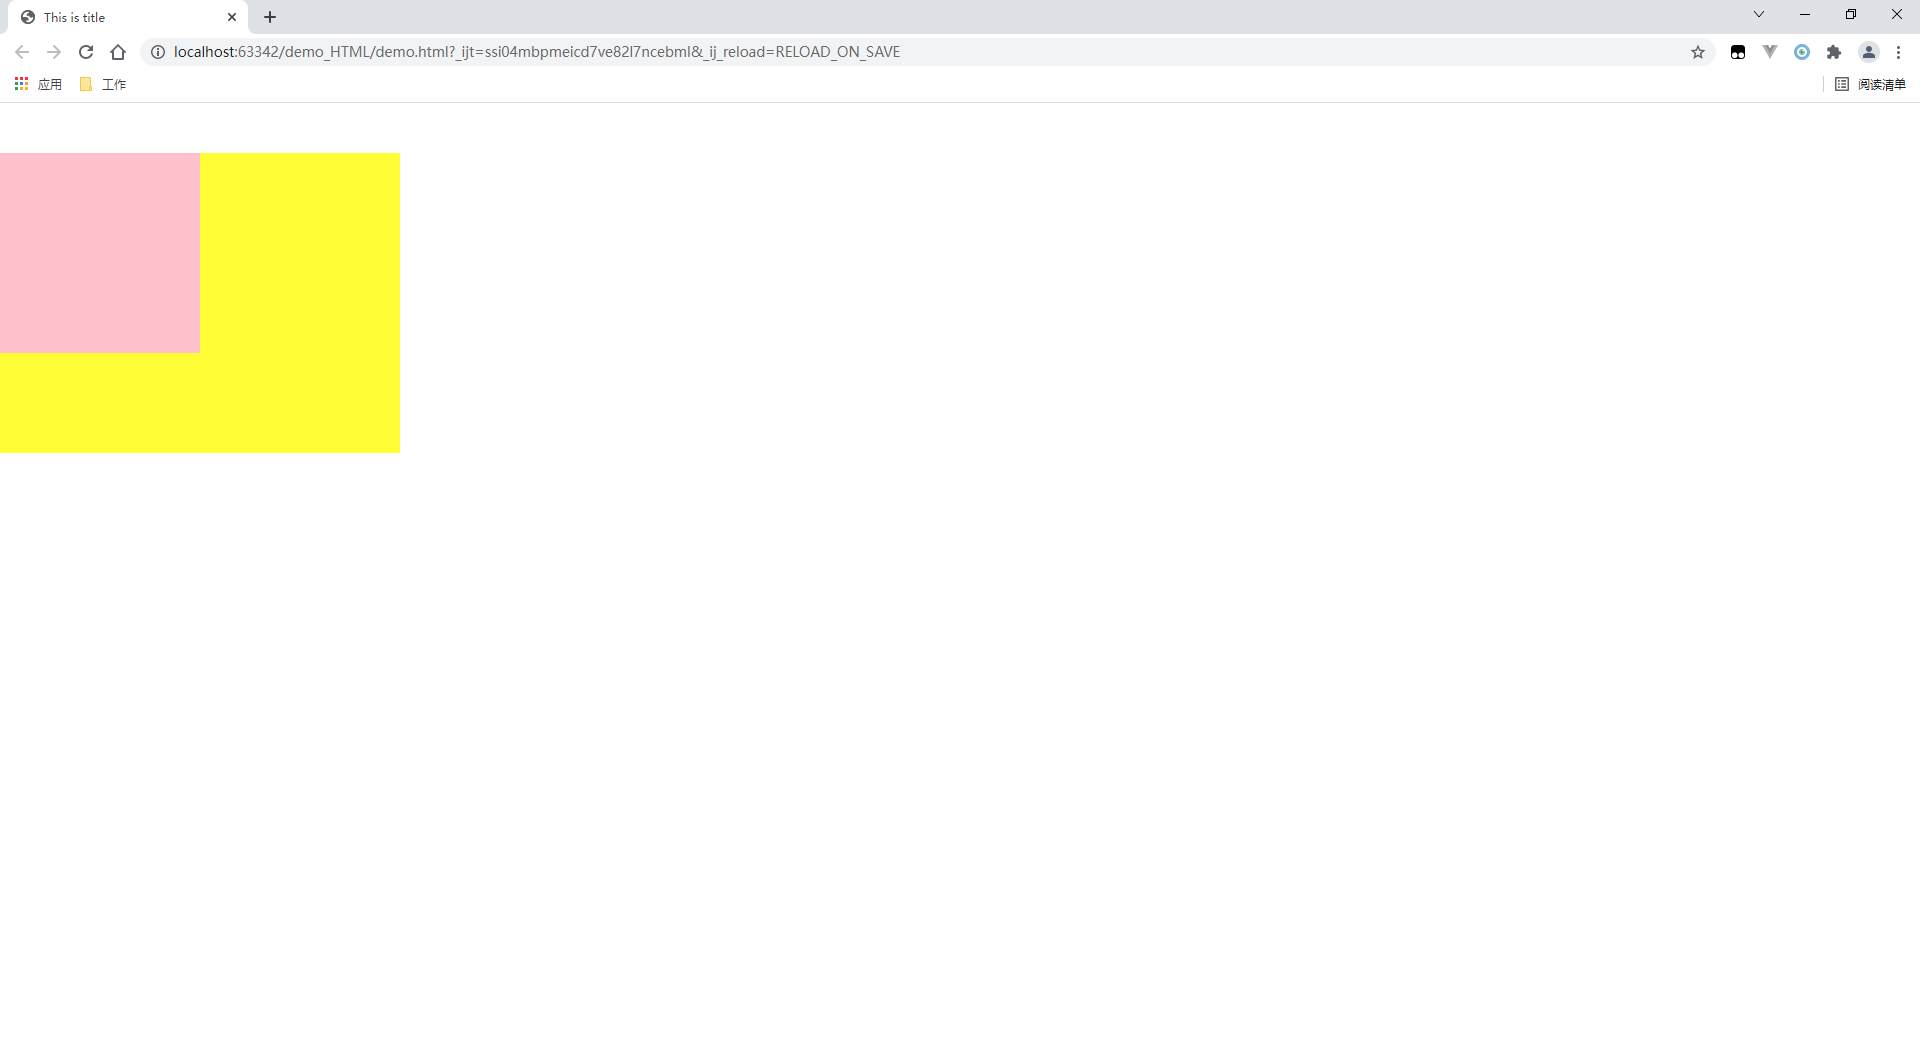Toggle the forward navigation arrow
The image size is (1920, 1040).
[x=54, y=51]
